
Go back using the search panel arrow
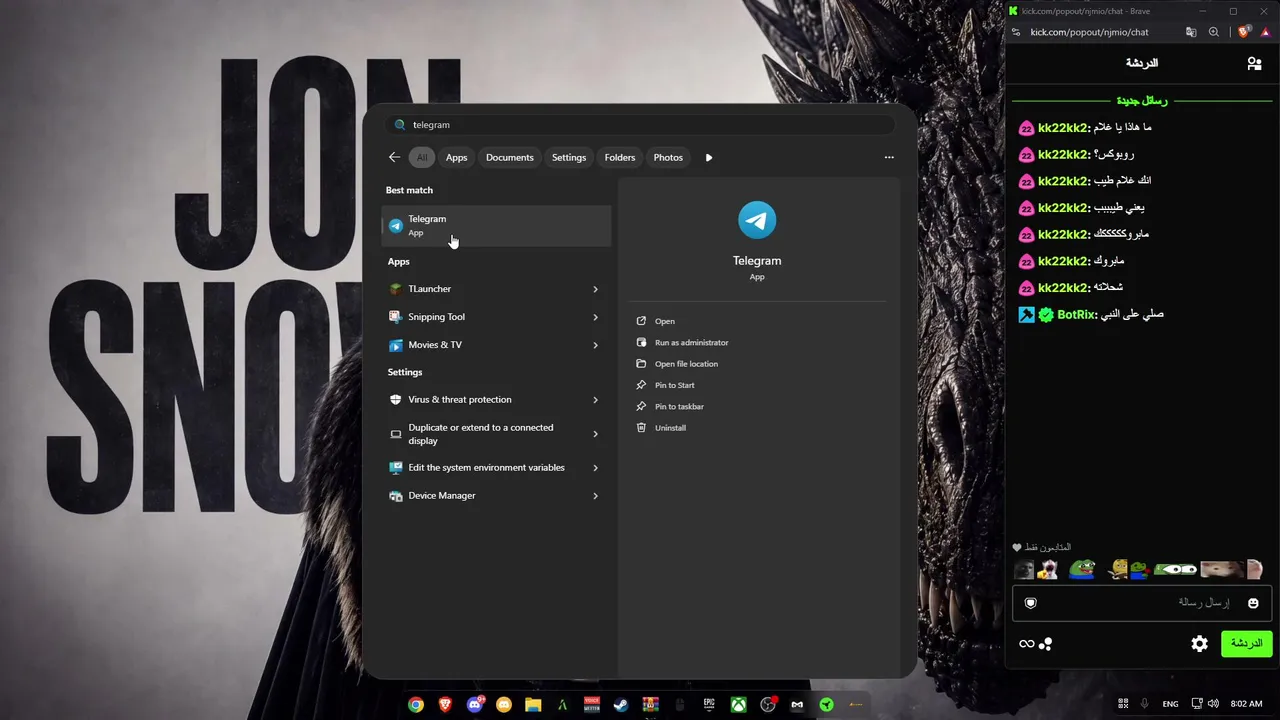[394, 157]
